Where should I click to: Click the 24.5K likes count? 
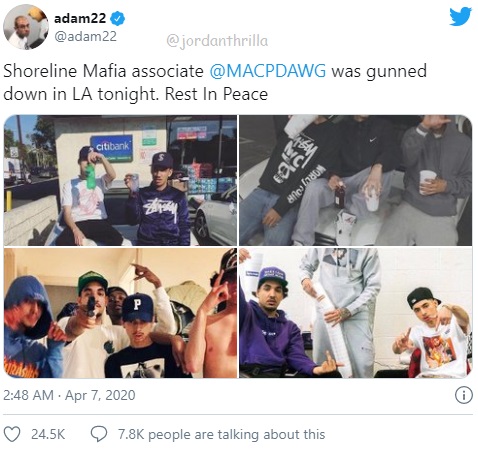[x=48, y=434]
